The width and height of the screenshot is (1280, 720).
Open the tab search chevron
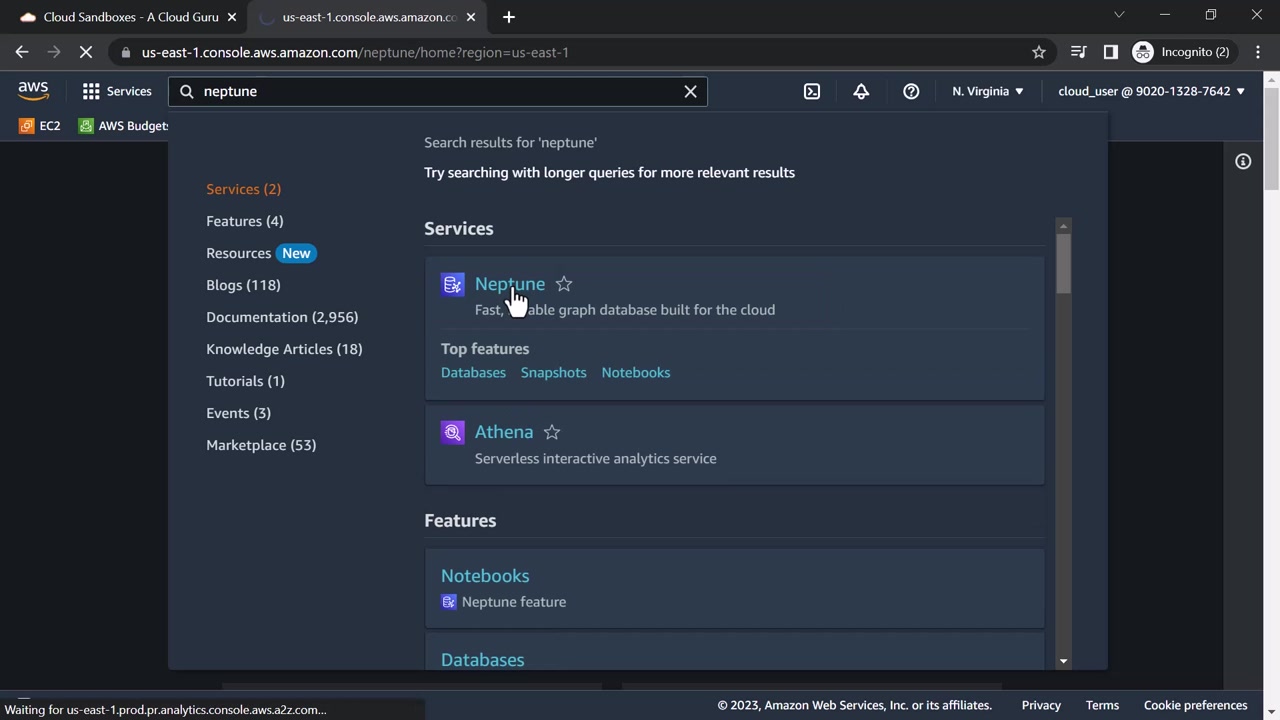(1119, 15)
